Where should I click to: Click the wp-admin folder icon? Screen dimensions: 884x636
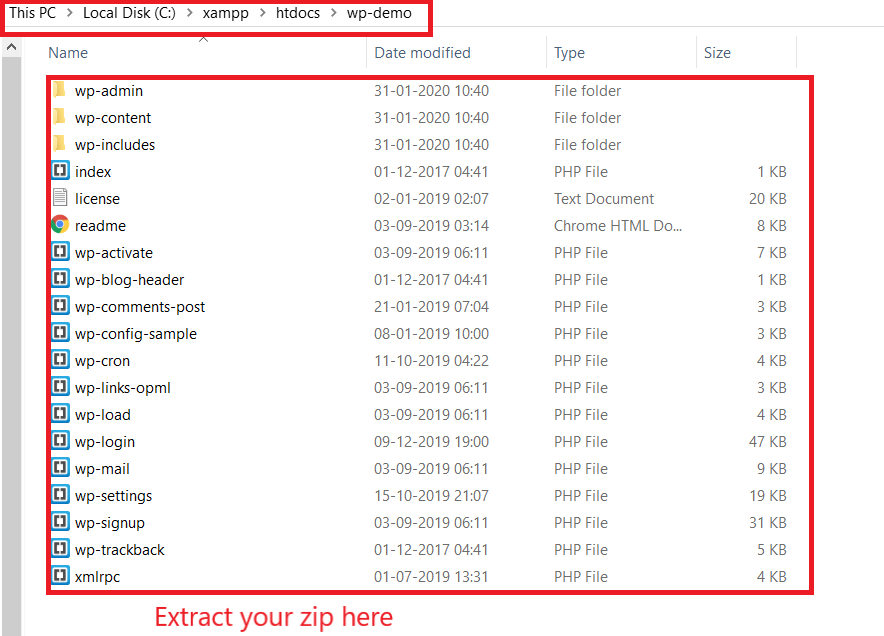pyautogui.click(x=60, y=90)
